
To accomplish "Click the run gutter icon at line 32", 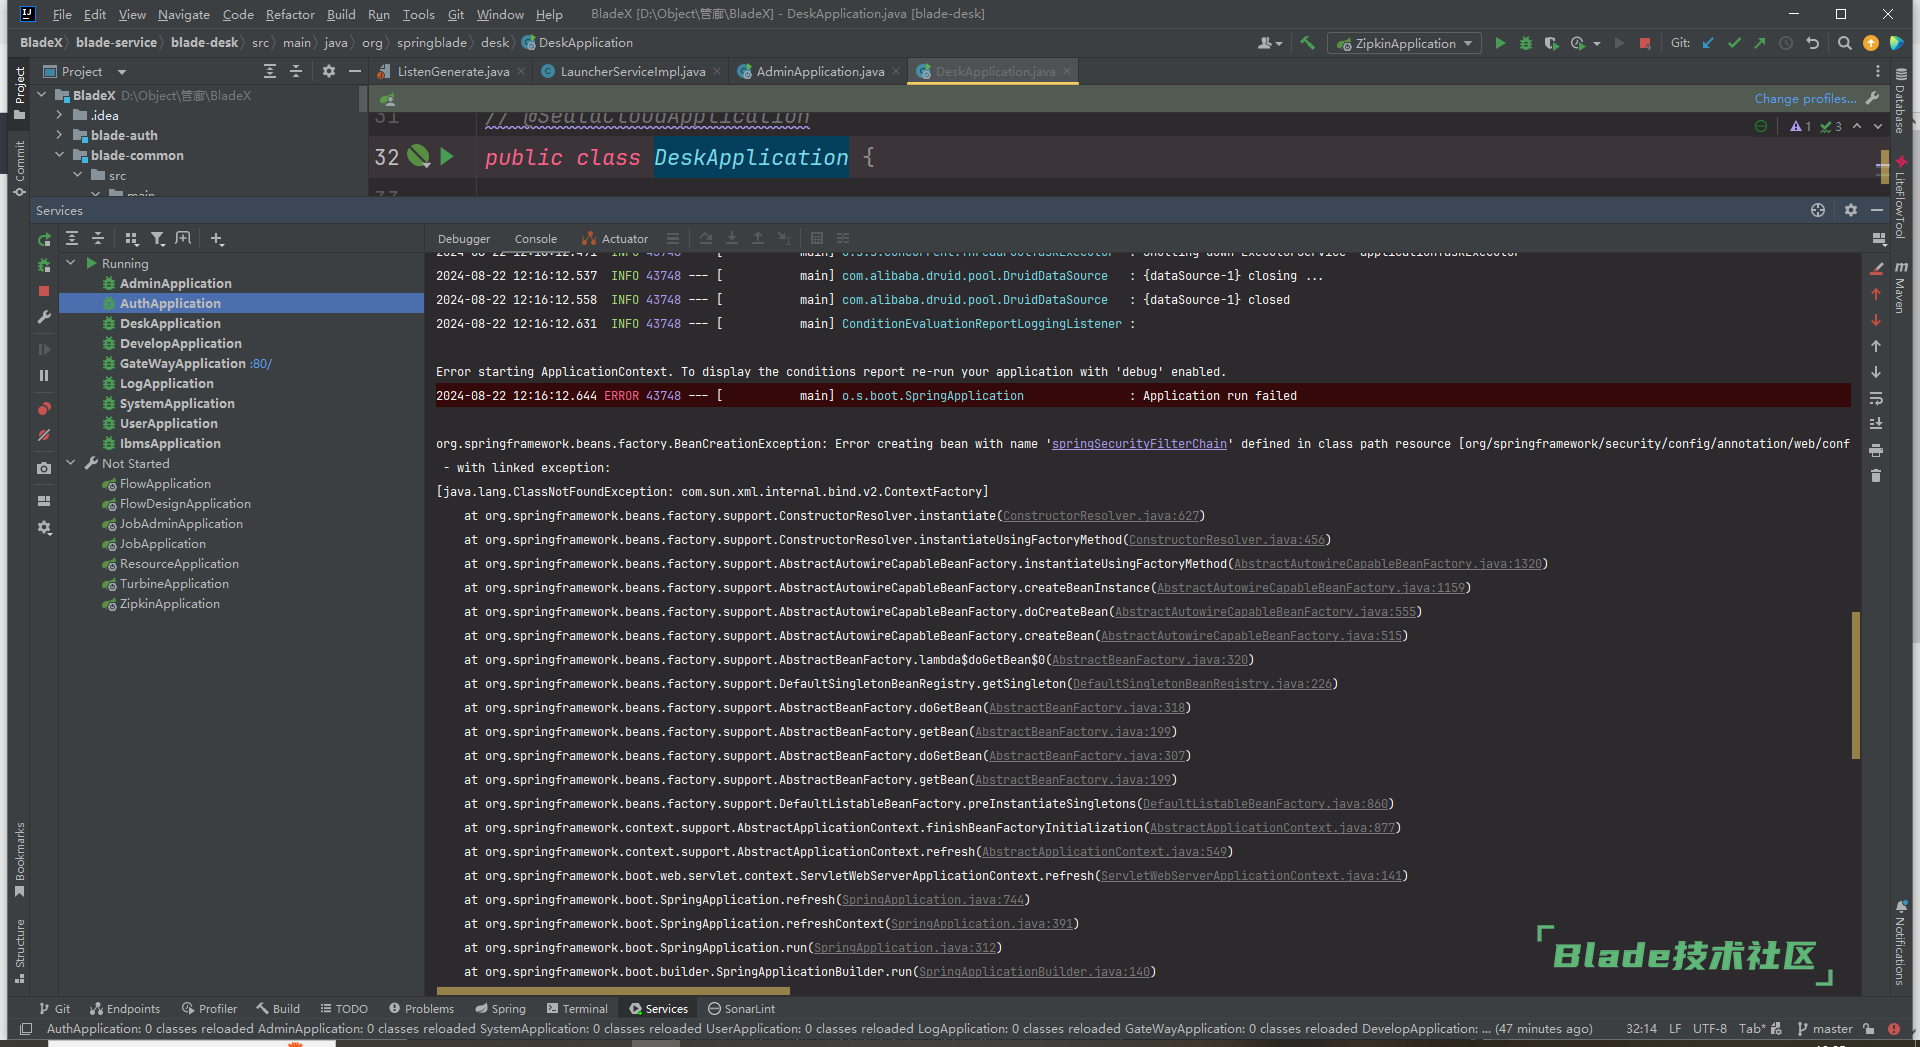I will pos(447,157).
